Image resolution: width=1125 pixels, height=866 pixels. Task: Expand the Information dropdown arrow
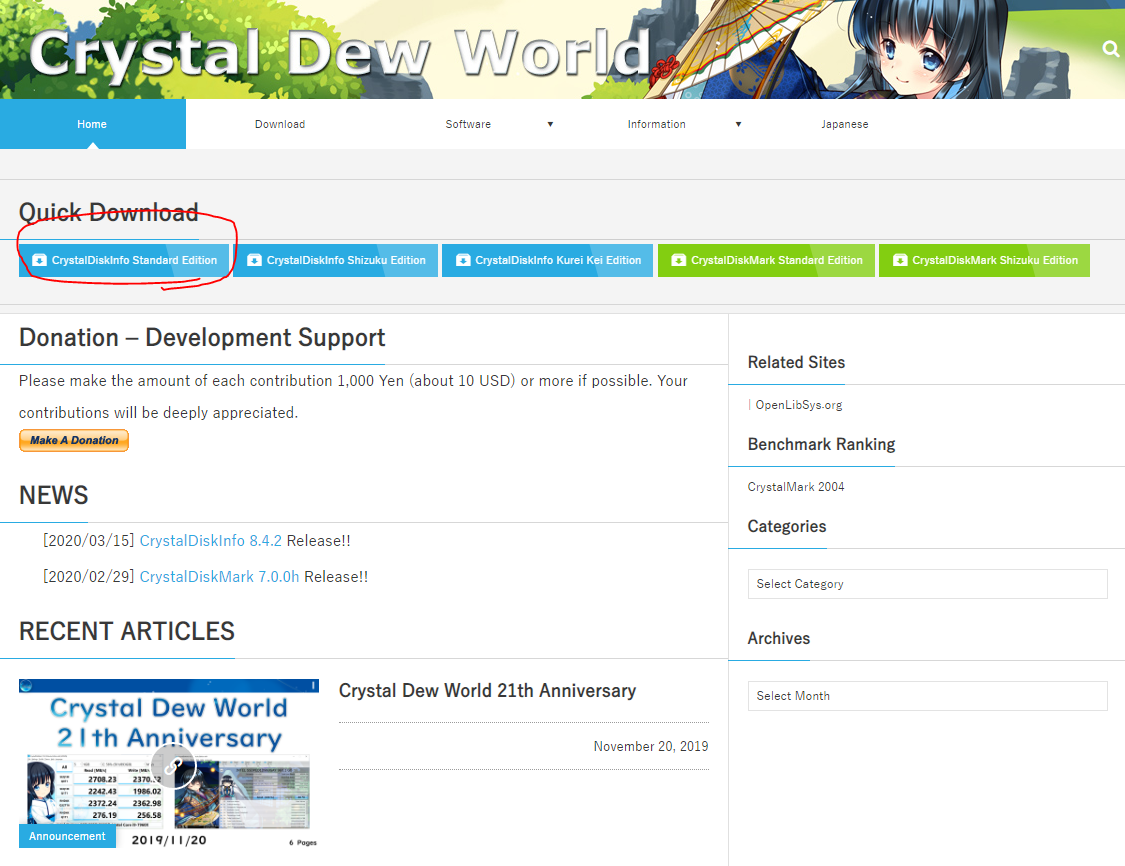(x=738, y=124)
